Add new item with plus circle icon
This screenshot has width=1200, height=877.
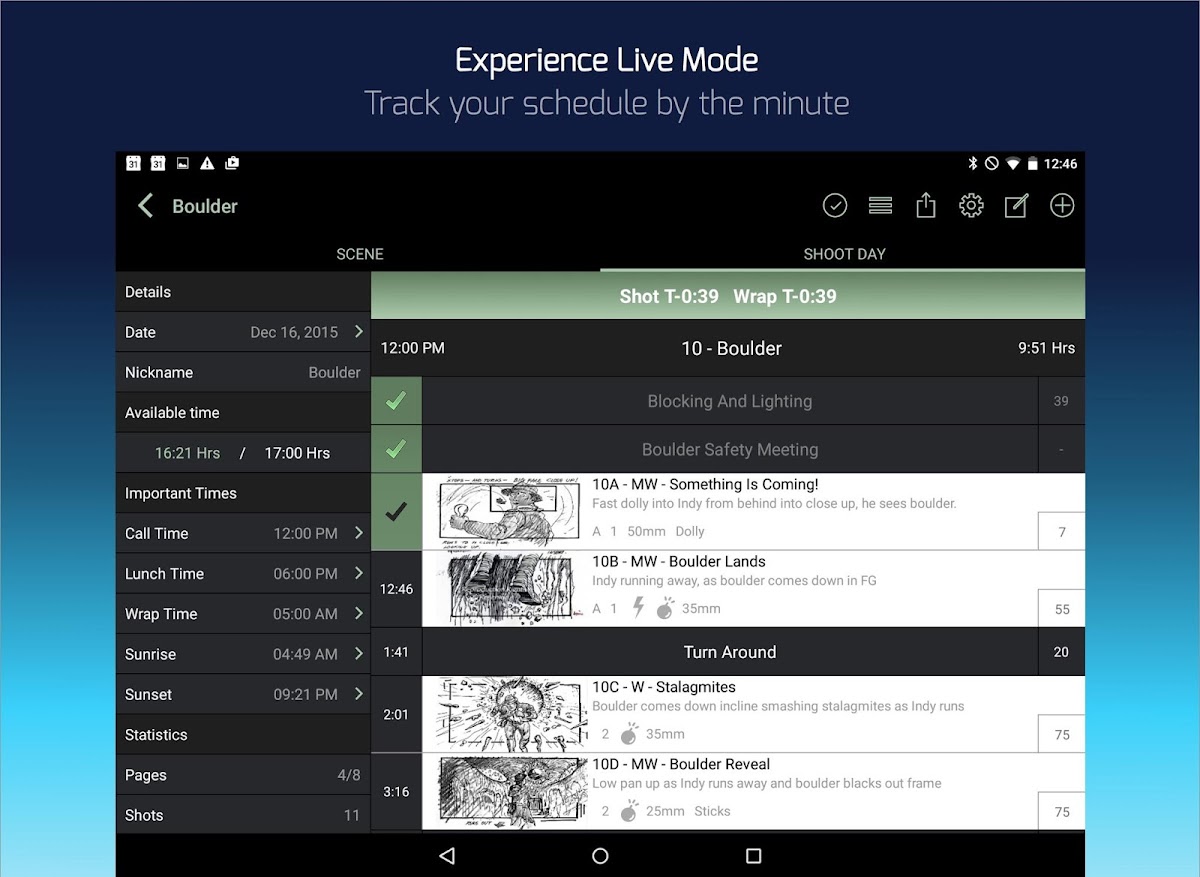(1062, 206)
